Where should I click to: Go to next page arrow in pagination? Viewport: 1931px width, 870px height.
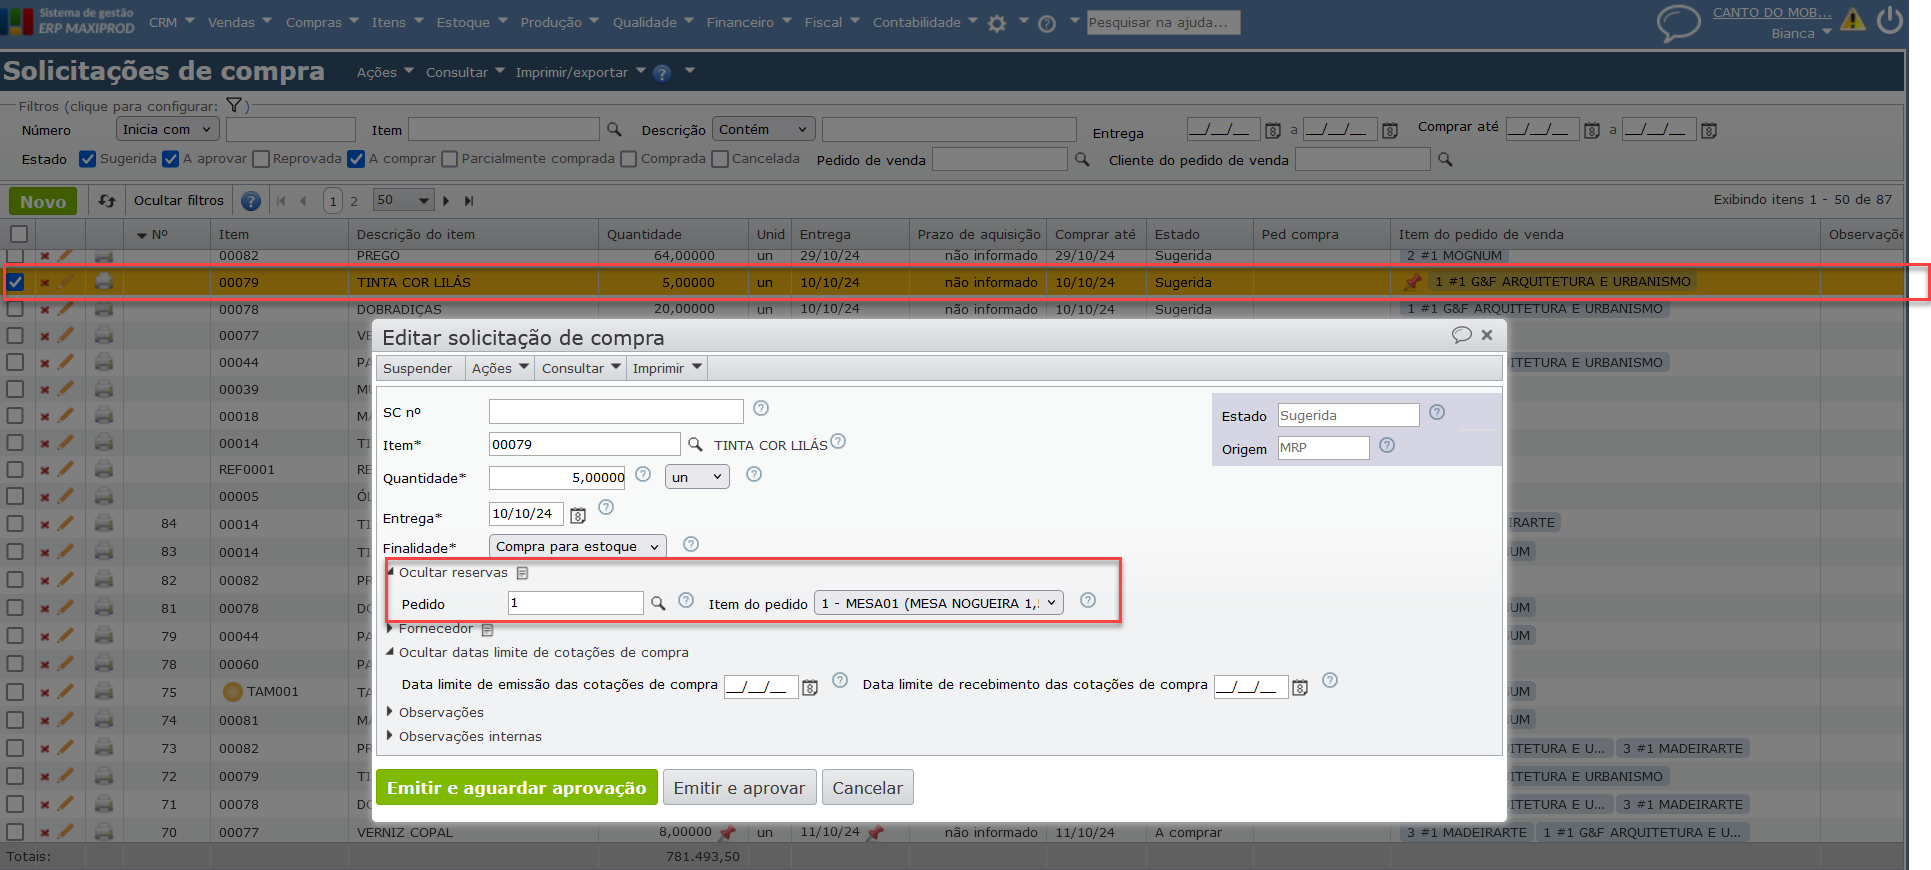pyautogui.click(x=446, y=201)
